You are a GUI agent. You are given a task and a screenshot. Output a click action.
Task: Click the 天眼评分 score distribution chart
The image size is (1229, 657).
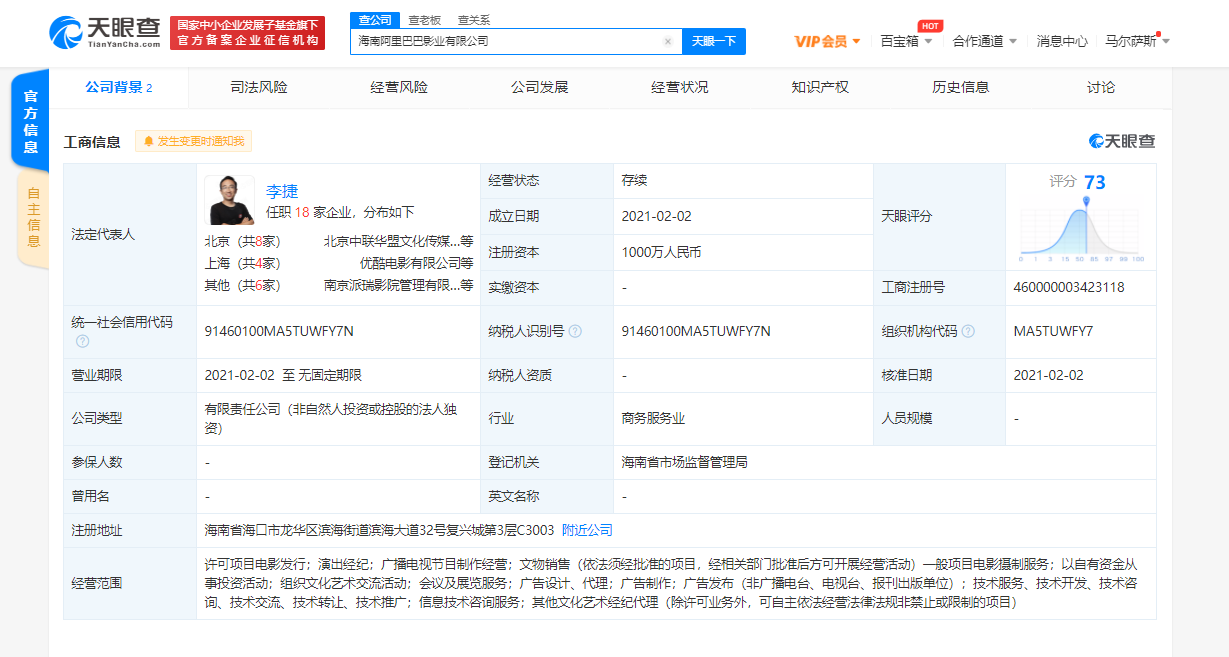point(1080,227)
